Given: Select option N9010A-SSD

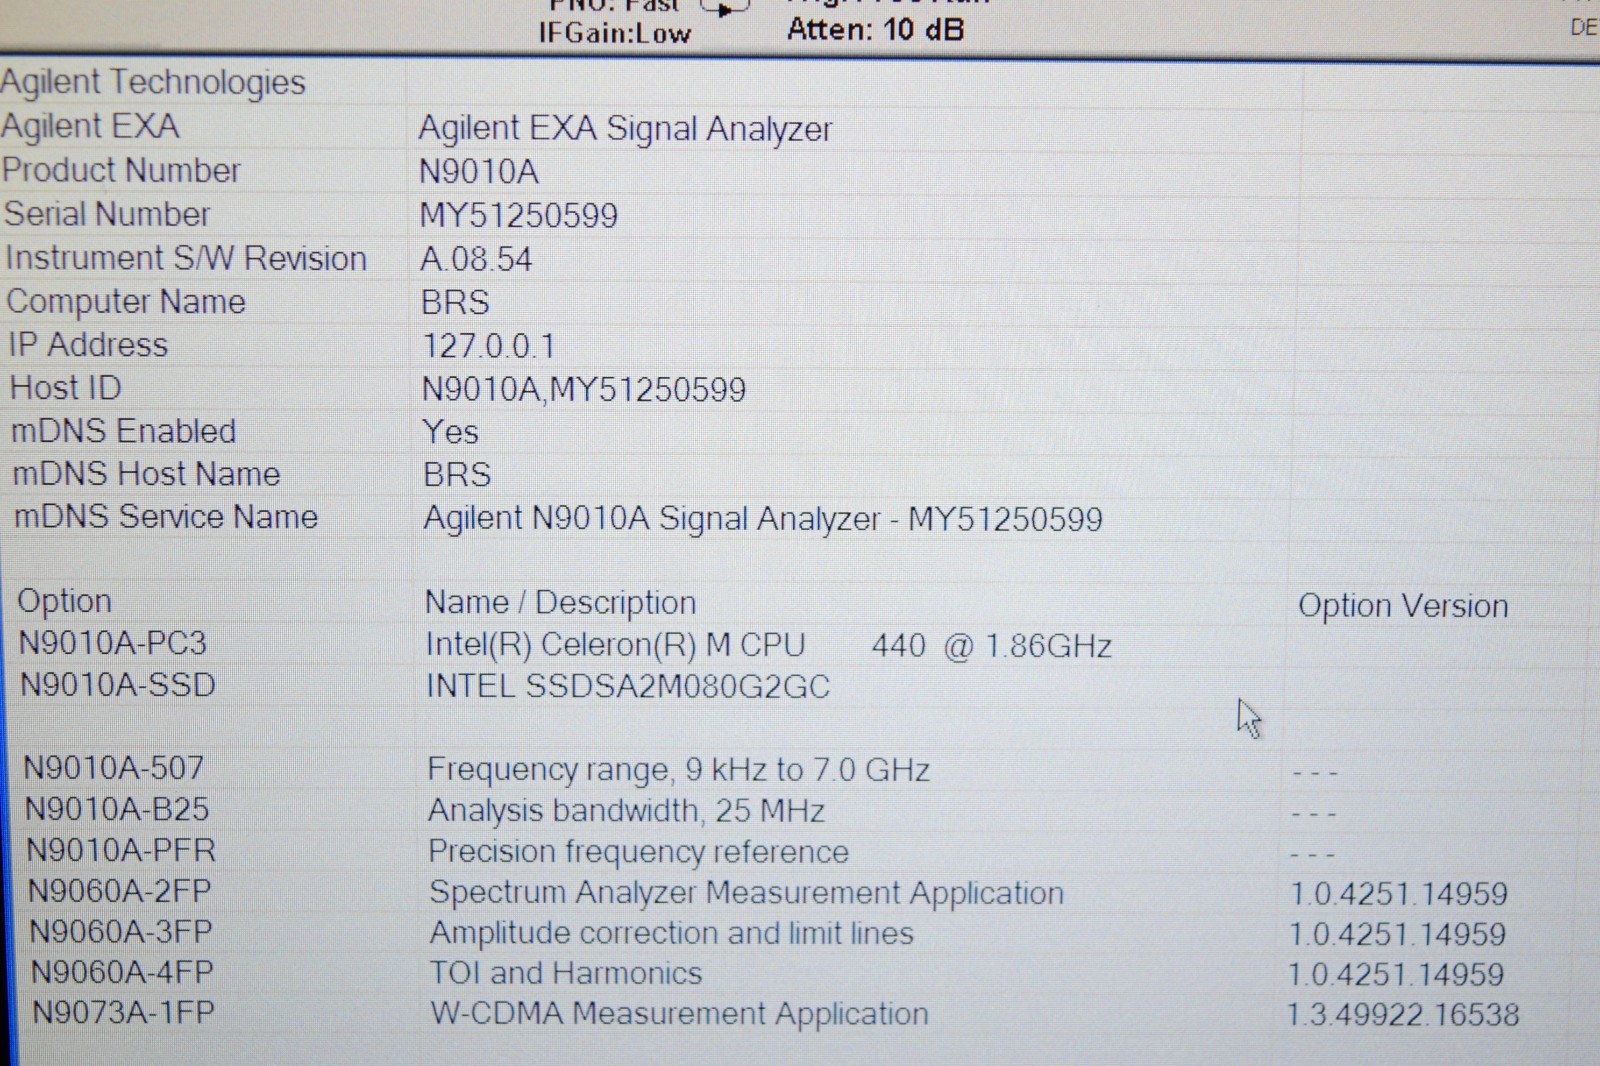Looking at the screenshot, I should (118, 685).
